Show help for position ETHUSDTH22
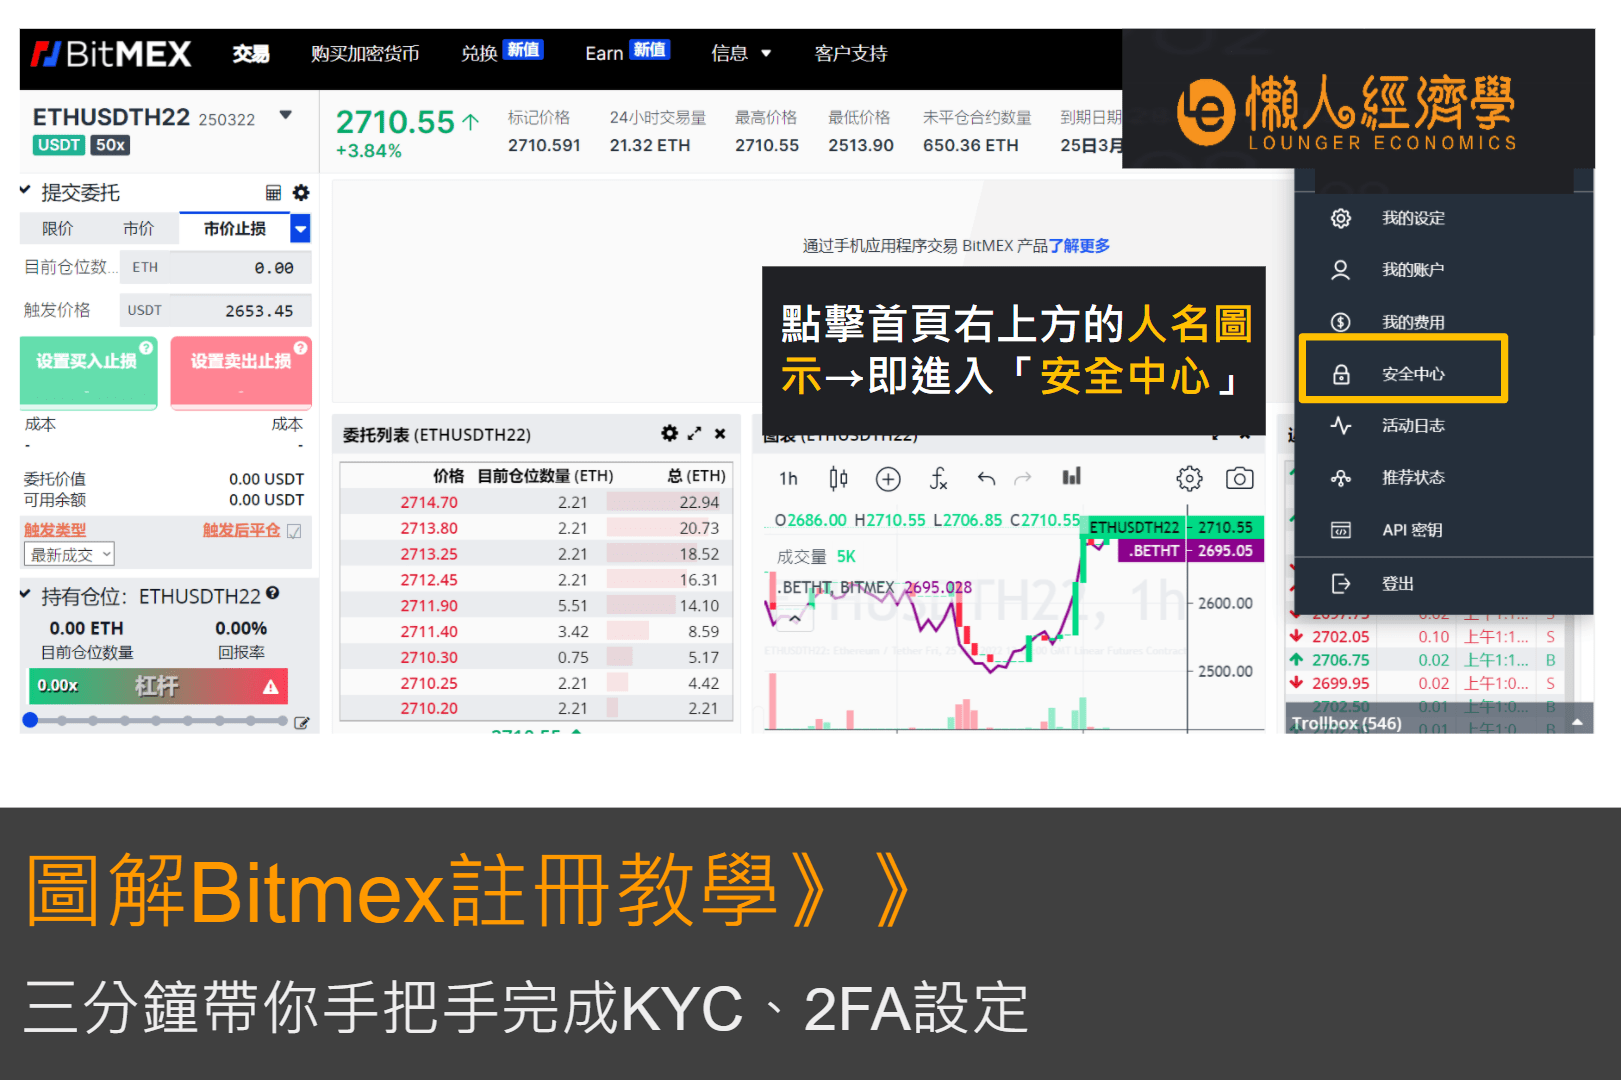 273,593
